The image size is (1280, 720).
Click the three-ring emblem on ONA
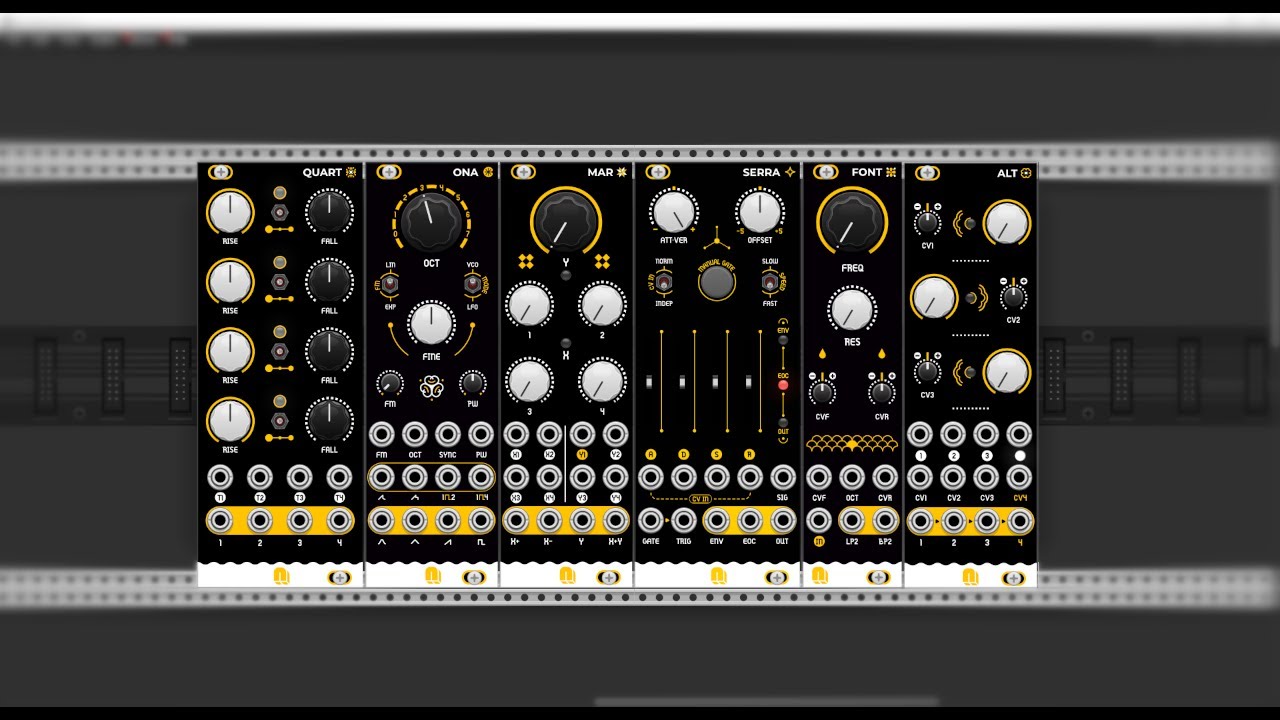(431, 387)
